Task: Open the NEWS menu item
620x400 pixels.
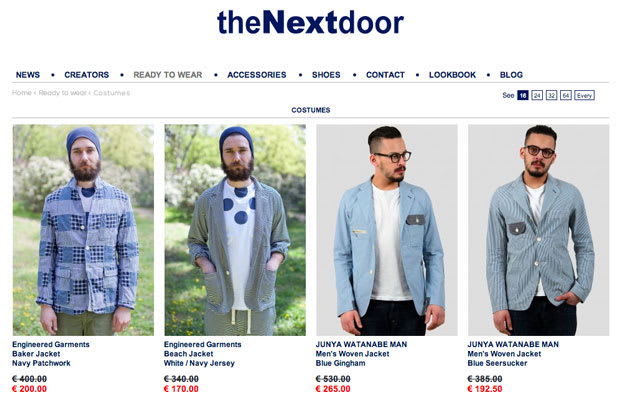Action: point(28,75)
